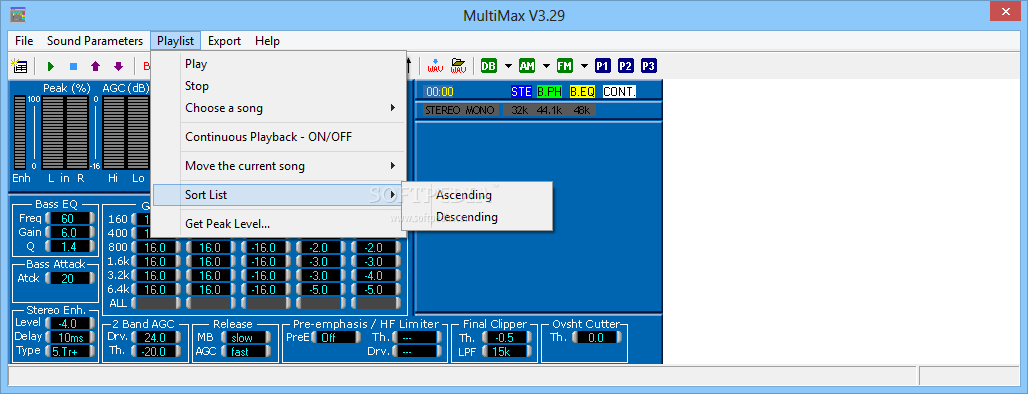Click the blue Stop square toolbar icon
Viewport: 1028px width, 394px height.
pos(73,66)
